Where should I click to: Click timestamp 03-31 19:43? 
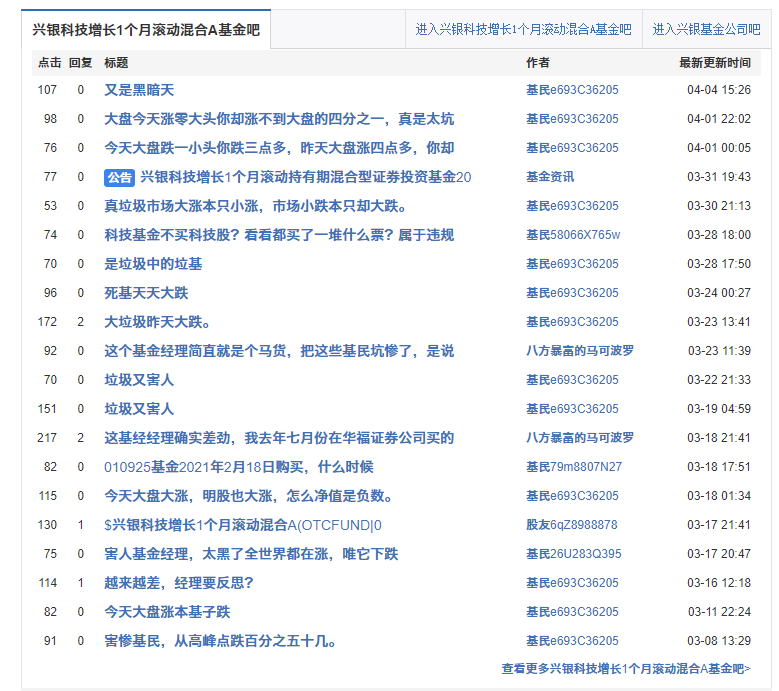(x=719, y=177)
